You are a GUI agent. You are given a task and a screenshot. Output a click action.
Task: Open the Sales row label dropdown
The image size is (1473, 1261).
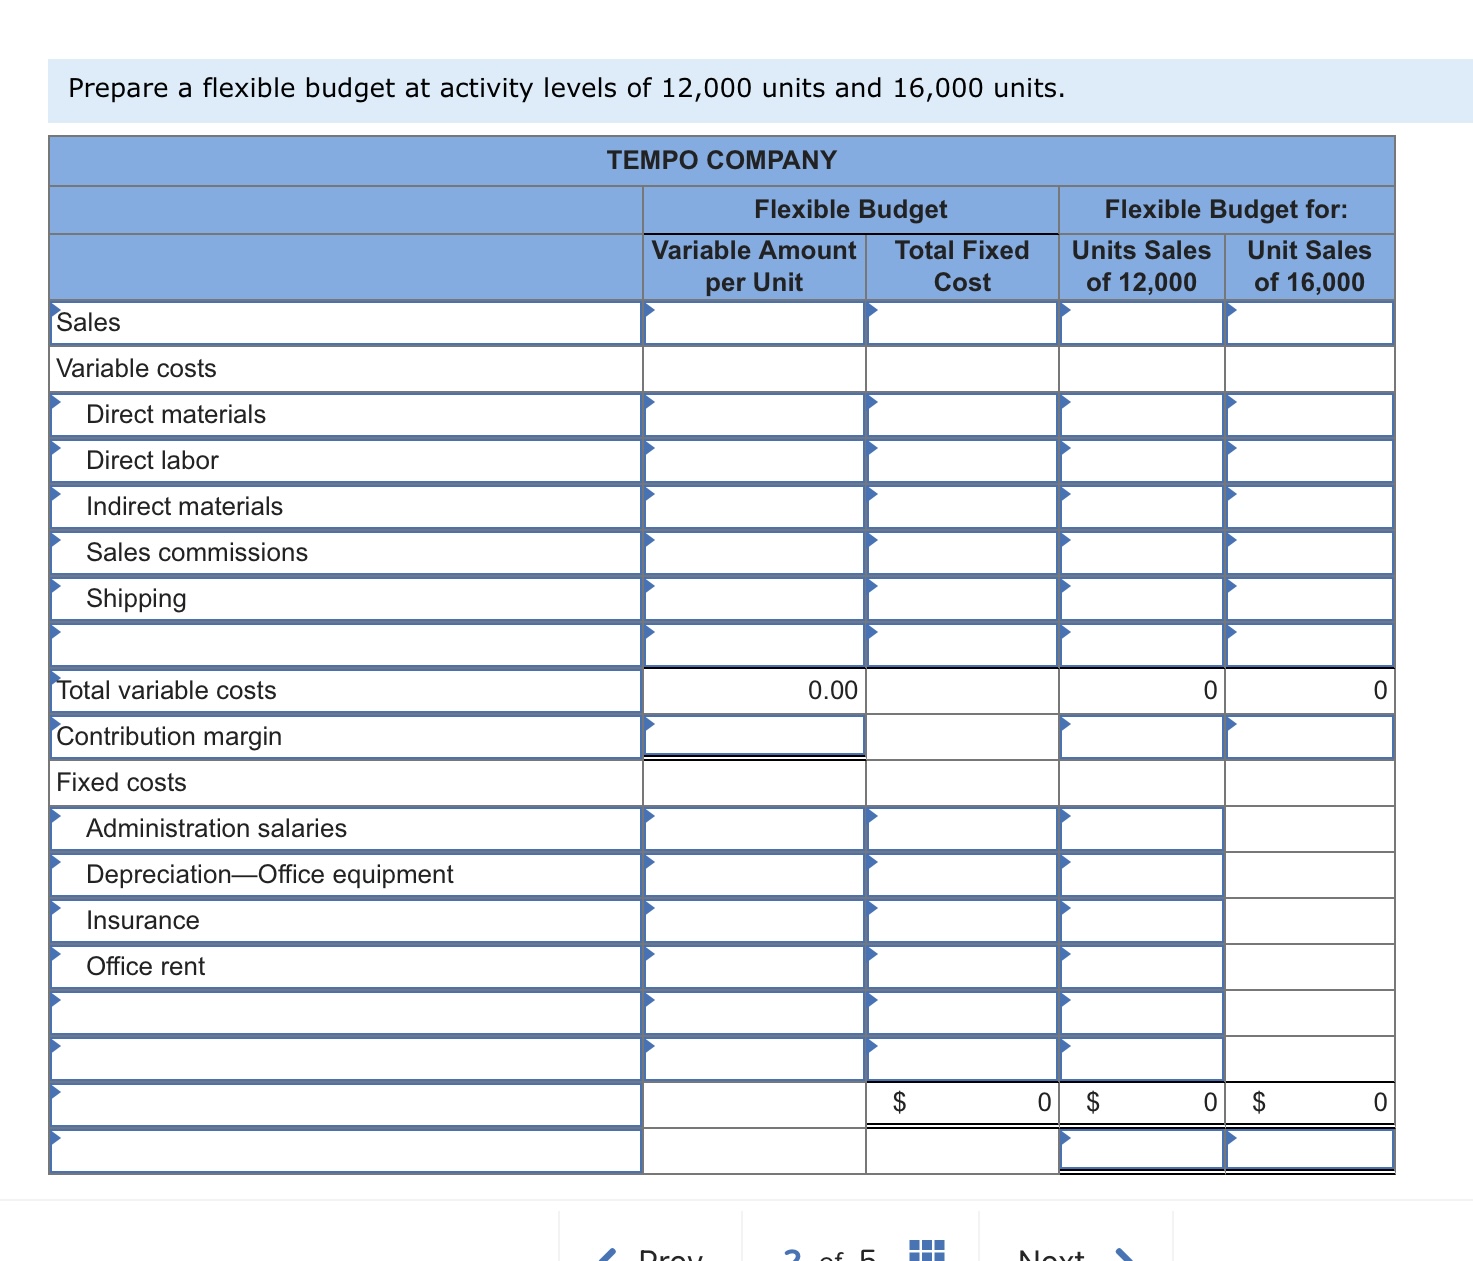345,323
